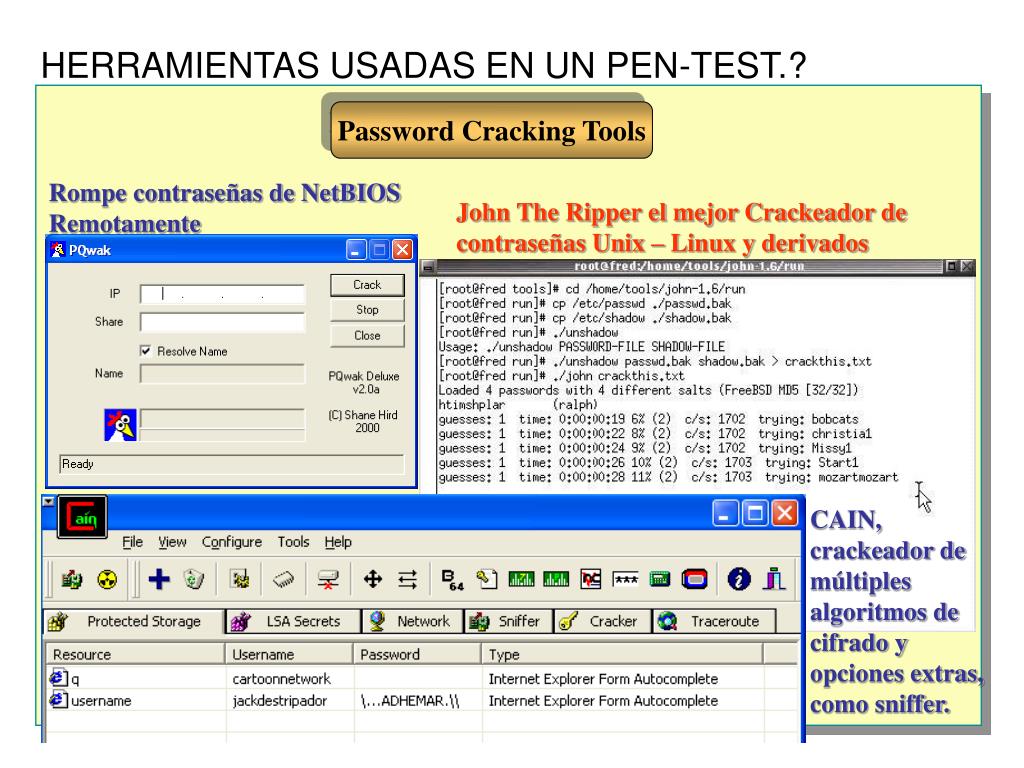
Task: Click the Stop button in PQwak
Action: (x=367, y=310)
